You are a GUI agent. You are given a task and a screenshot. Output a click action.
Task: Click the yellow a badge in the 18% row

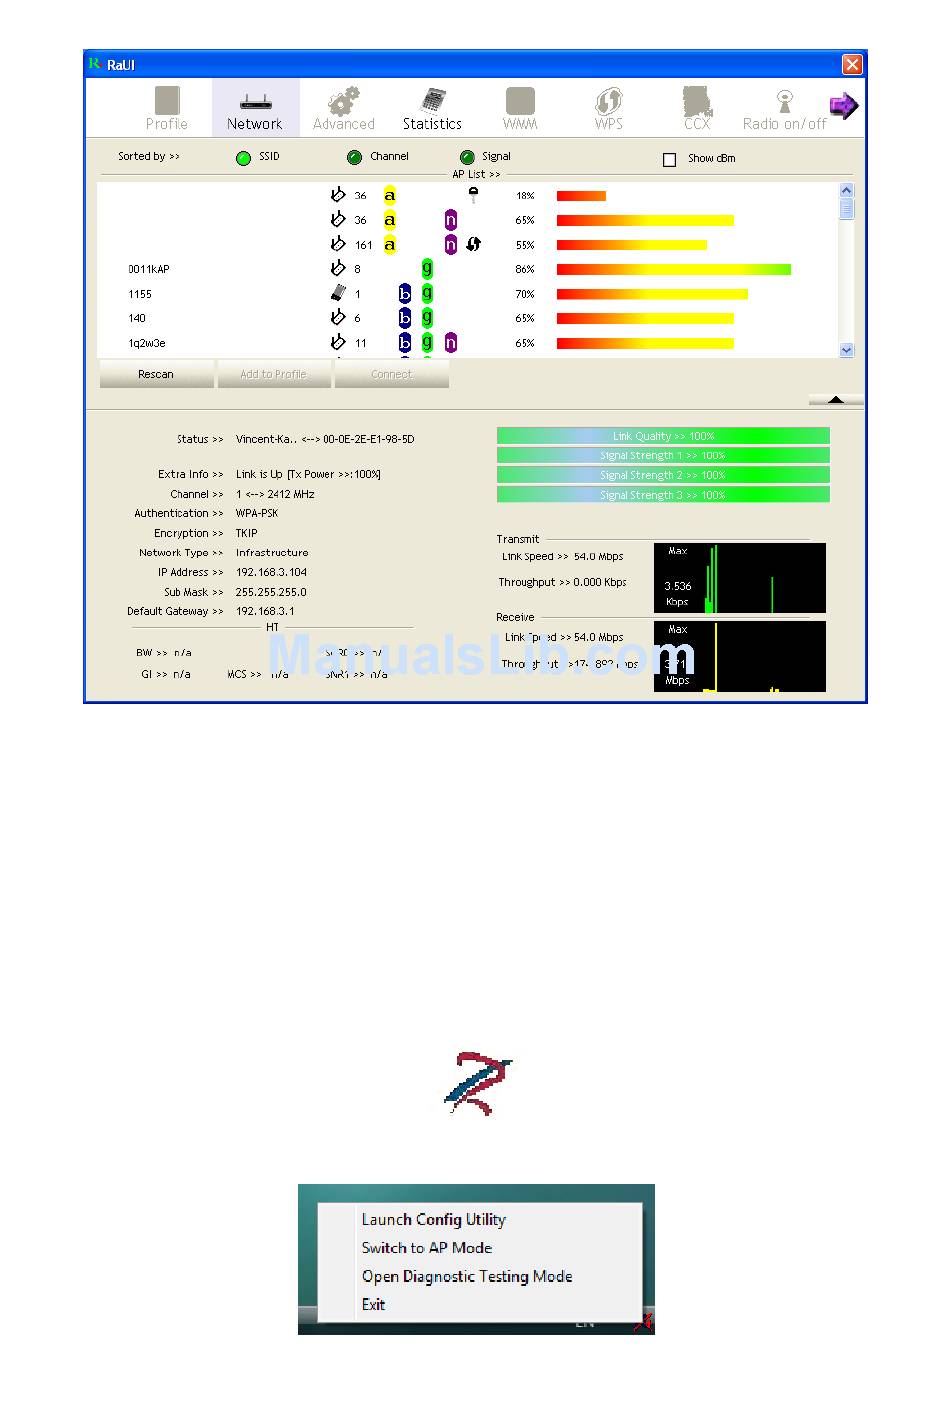coord(390,195)
